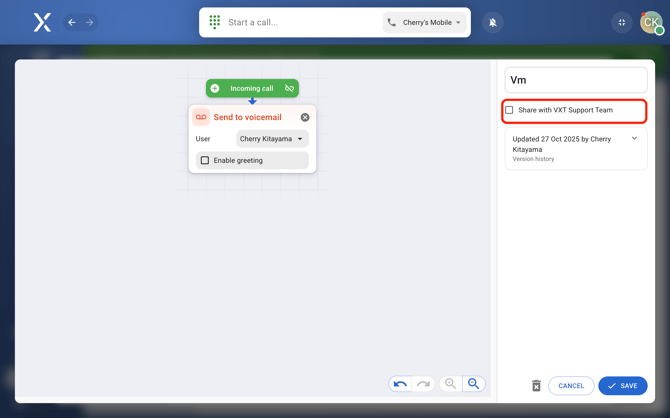
Task: Open the green dialpad icon
Action: click(x=215, y=22)
